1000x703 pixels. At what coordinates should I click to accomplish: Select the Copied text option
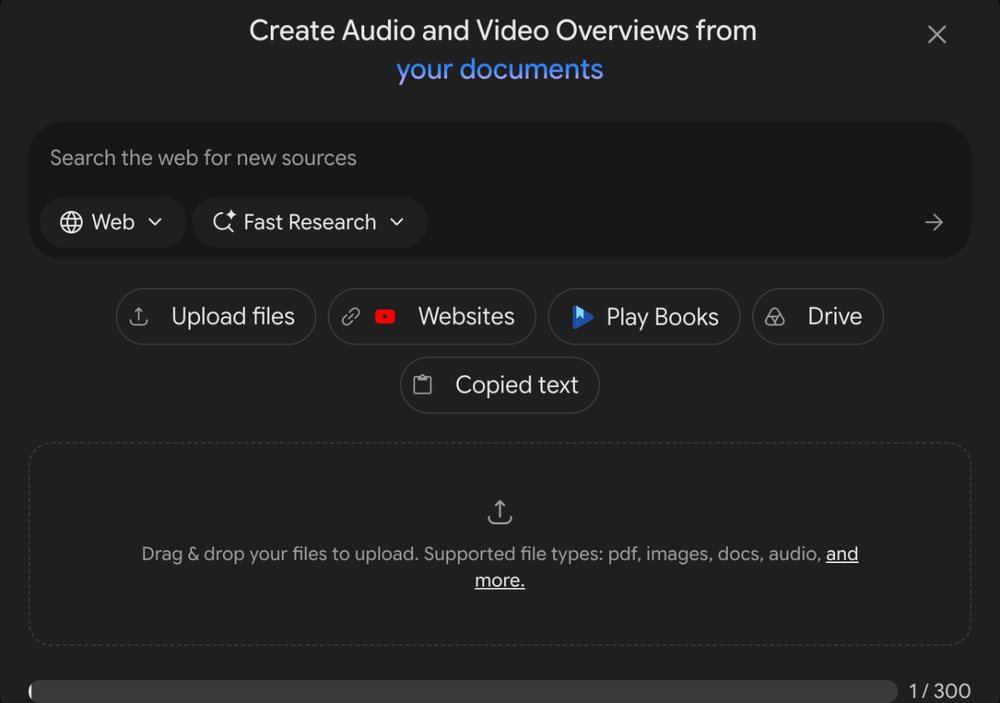[x=499, y=385]
